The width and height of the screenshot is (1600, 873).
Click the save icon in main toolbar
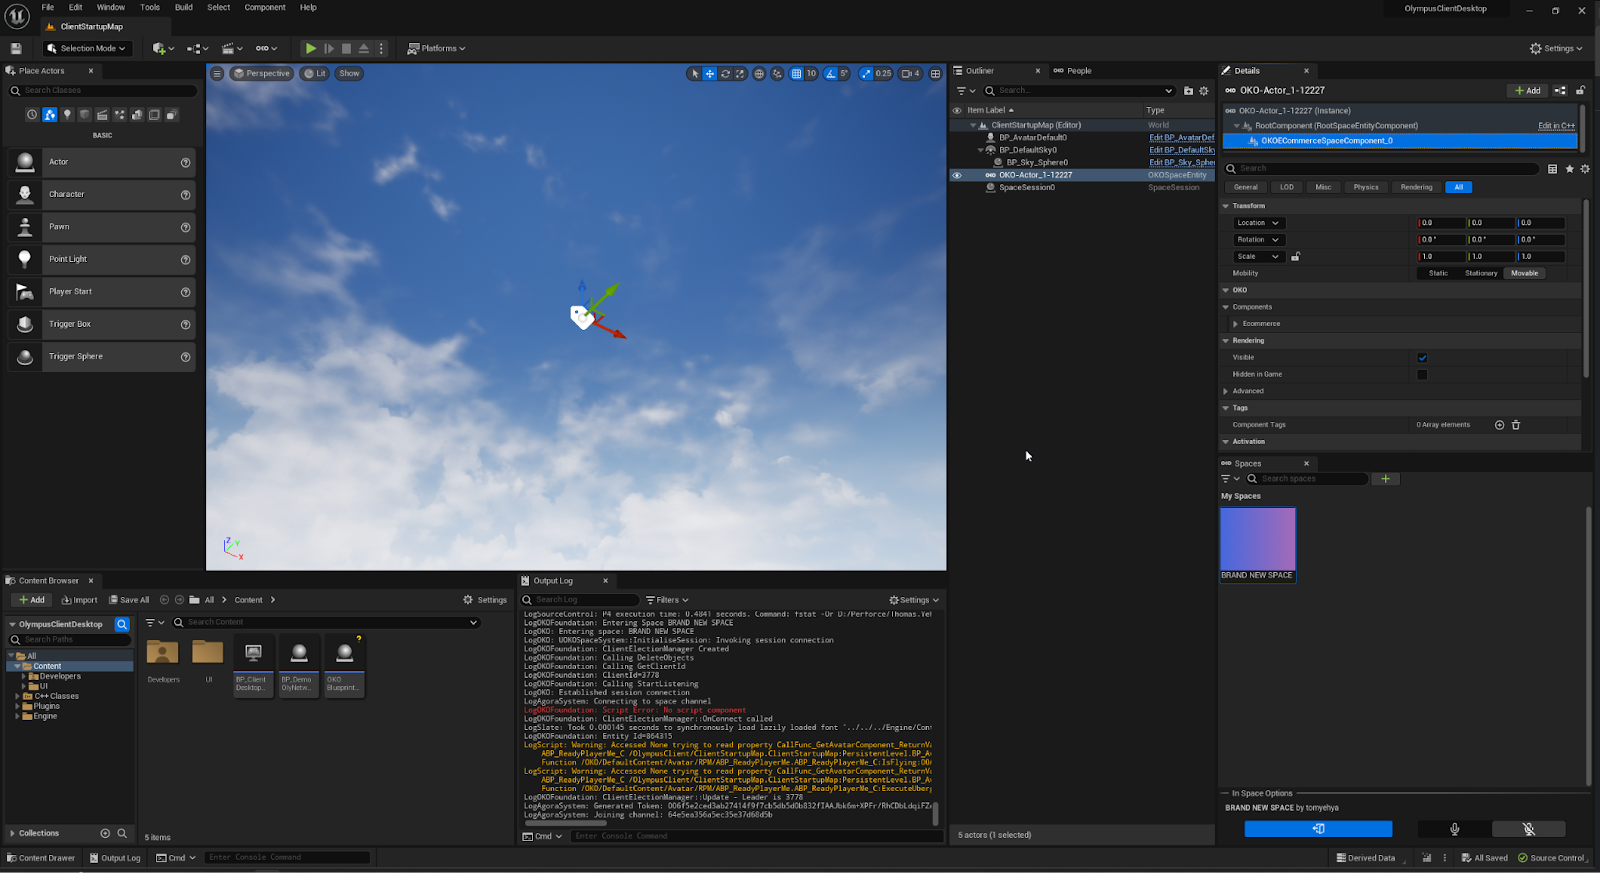(16, 48)
